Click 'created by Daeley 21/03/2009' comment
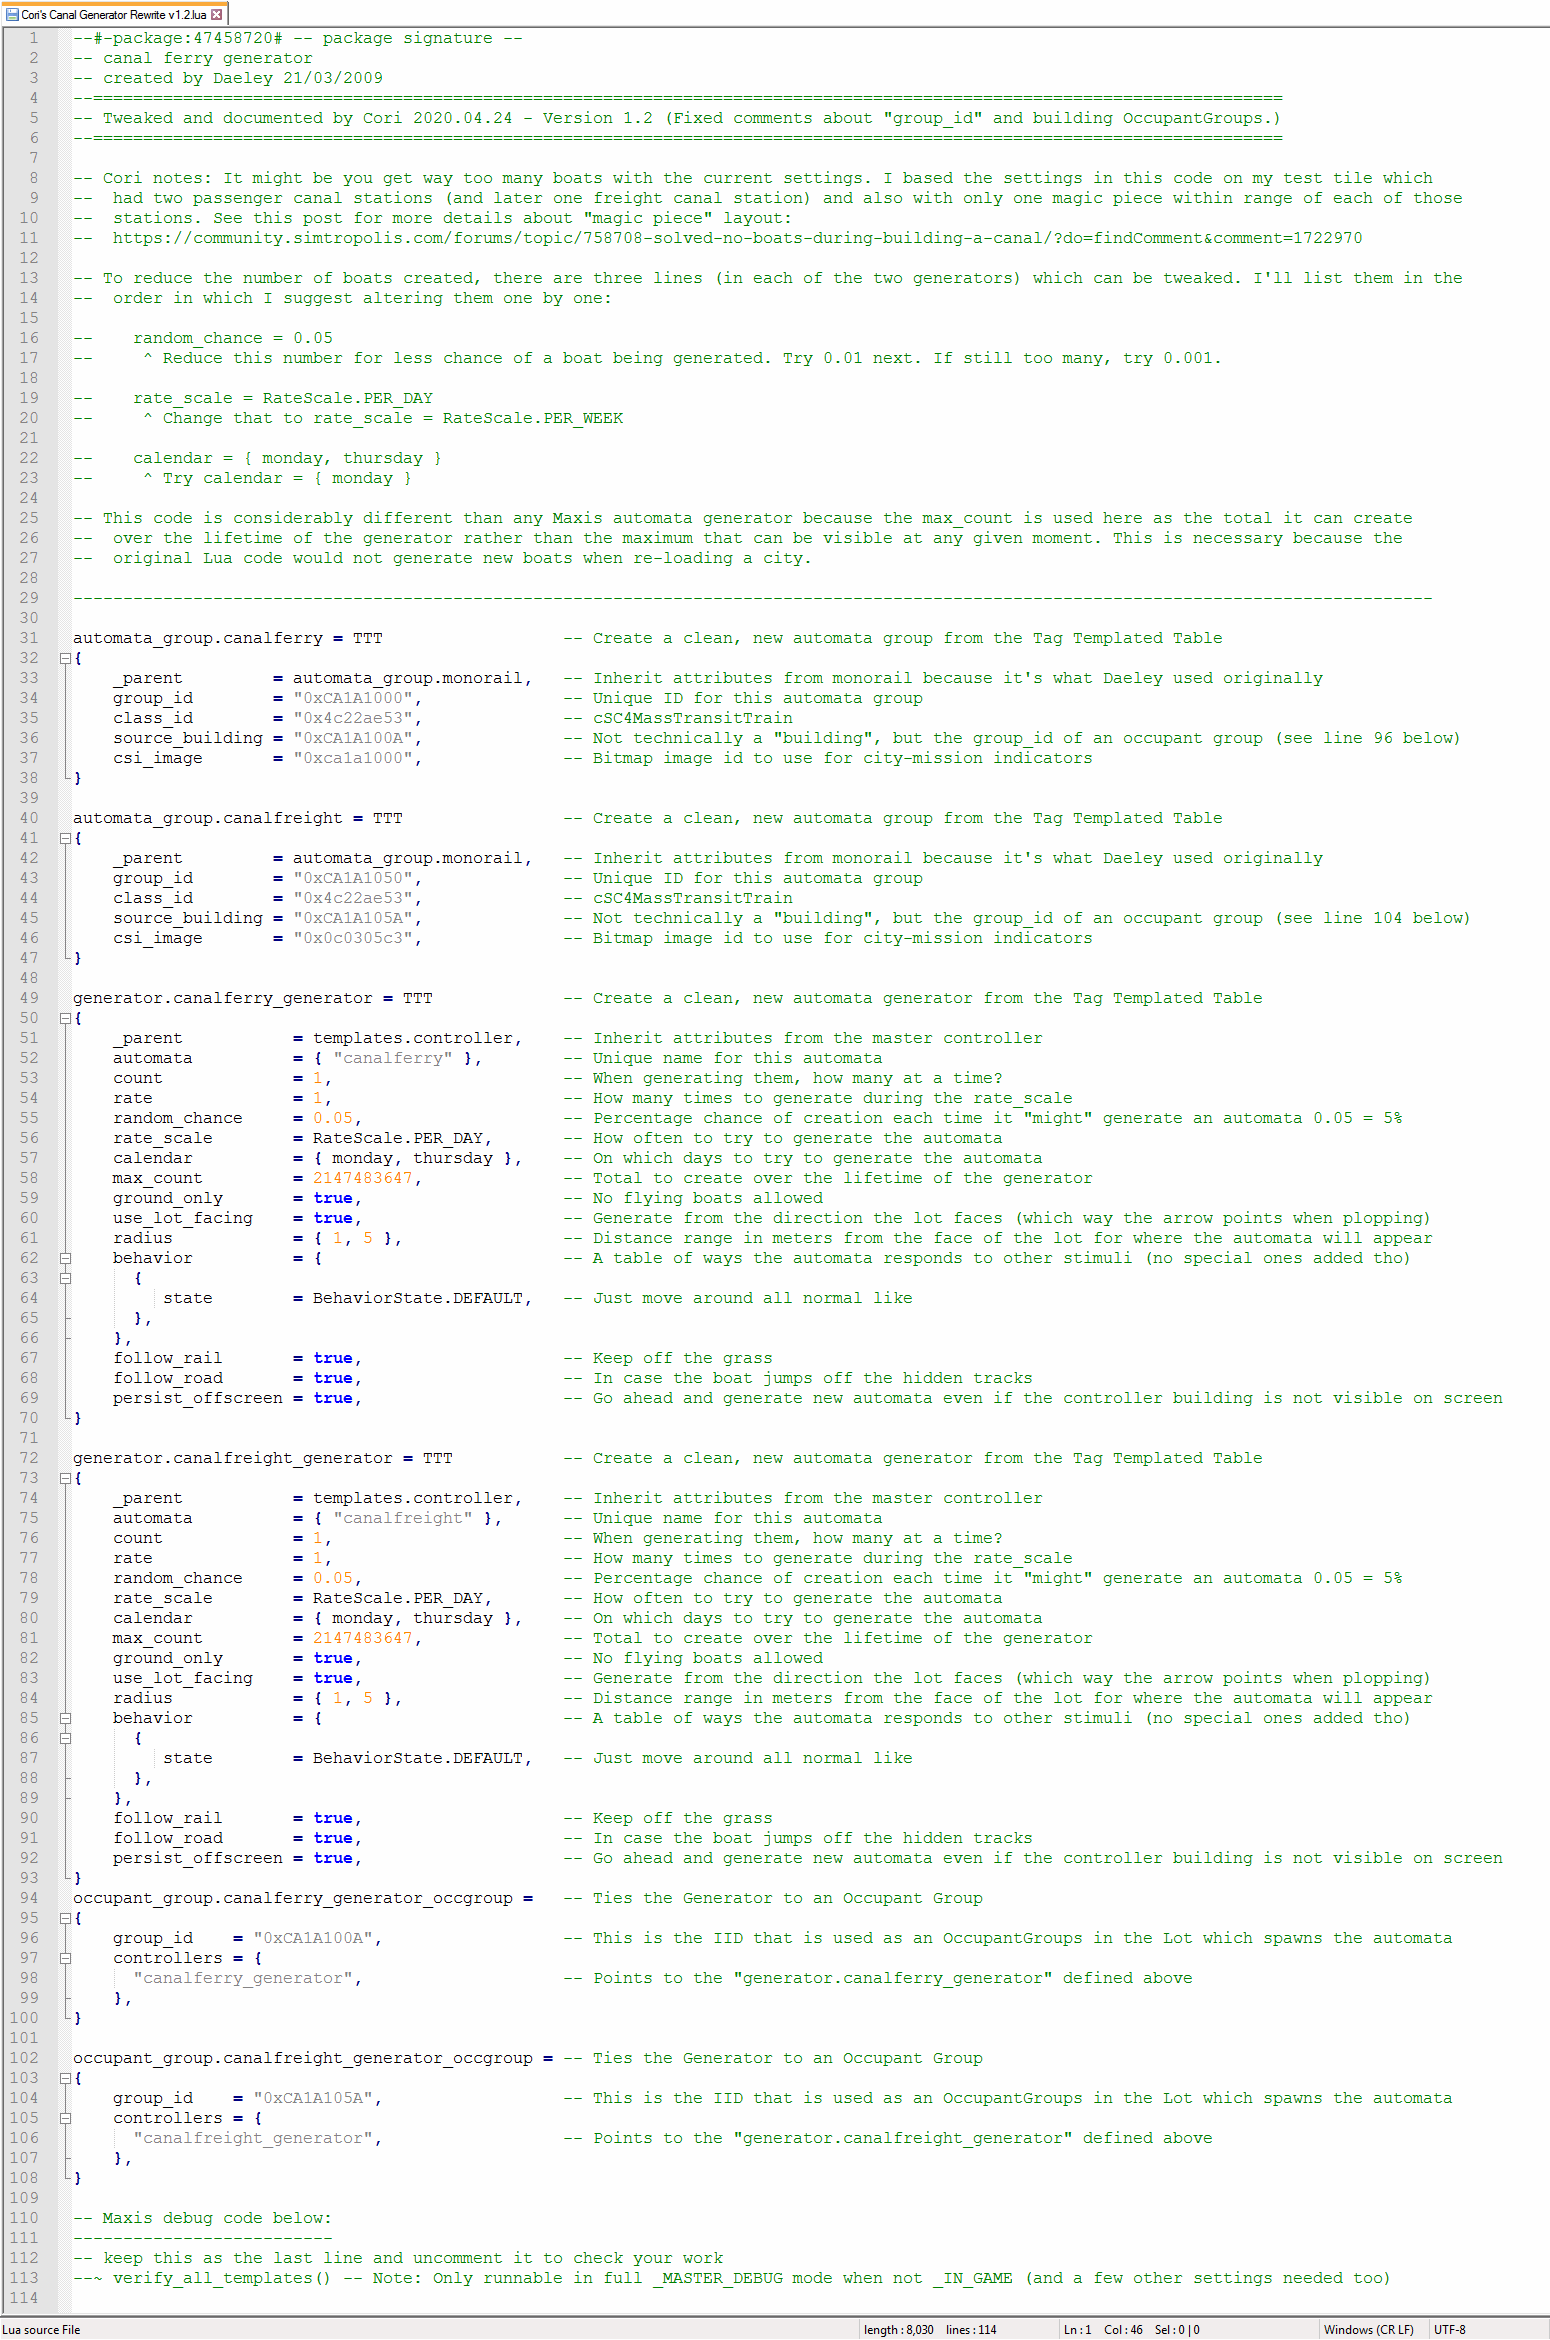 click(x=243, y=78)
